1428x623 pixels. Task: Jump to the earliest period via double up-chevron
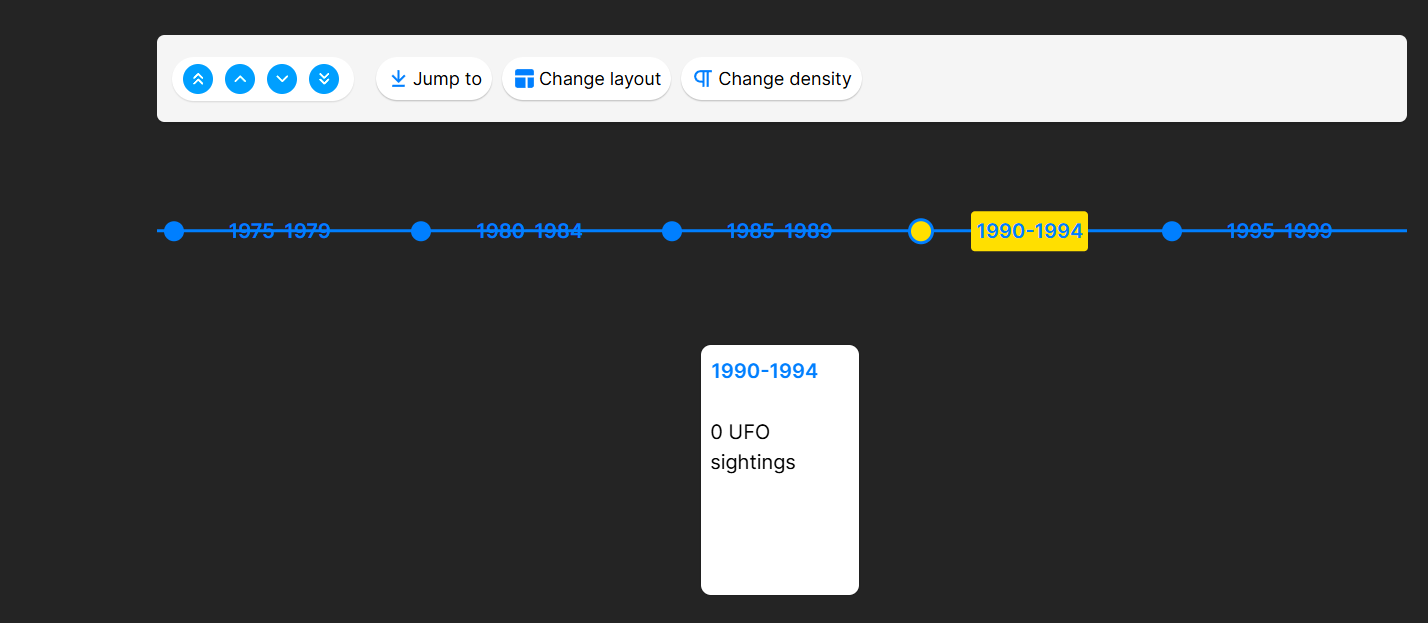(x=198, y=79)
